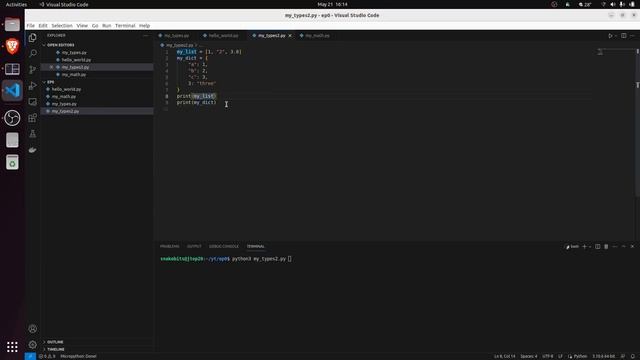The width and height of the screenshot is (640, 360).
Task: Click UTF-8 encoding in status bar
Action: coord(548,356)
